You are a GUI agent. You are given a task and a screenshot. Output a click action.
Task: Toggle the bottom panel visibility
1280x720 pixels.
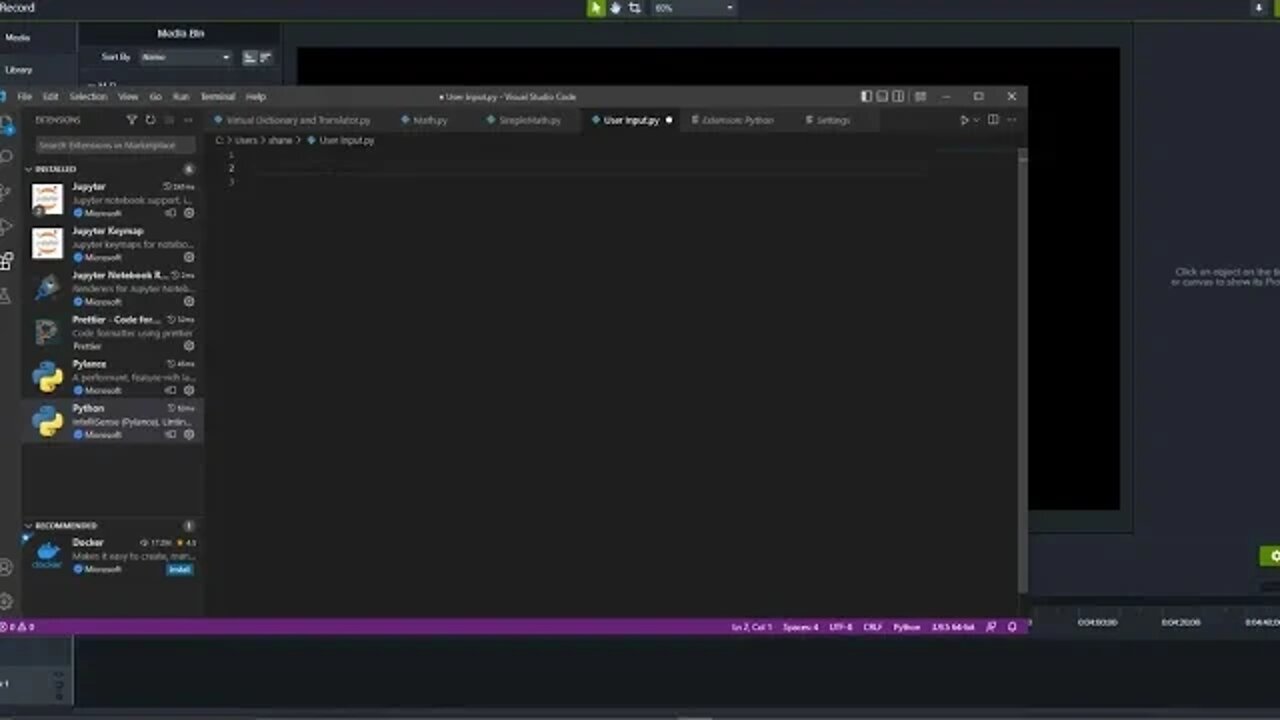click(x=882, y=97)
